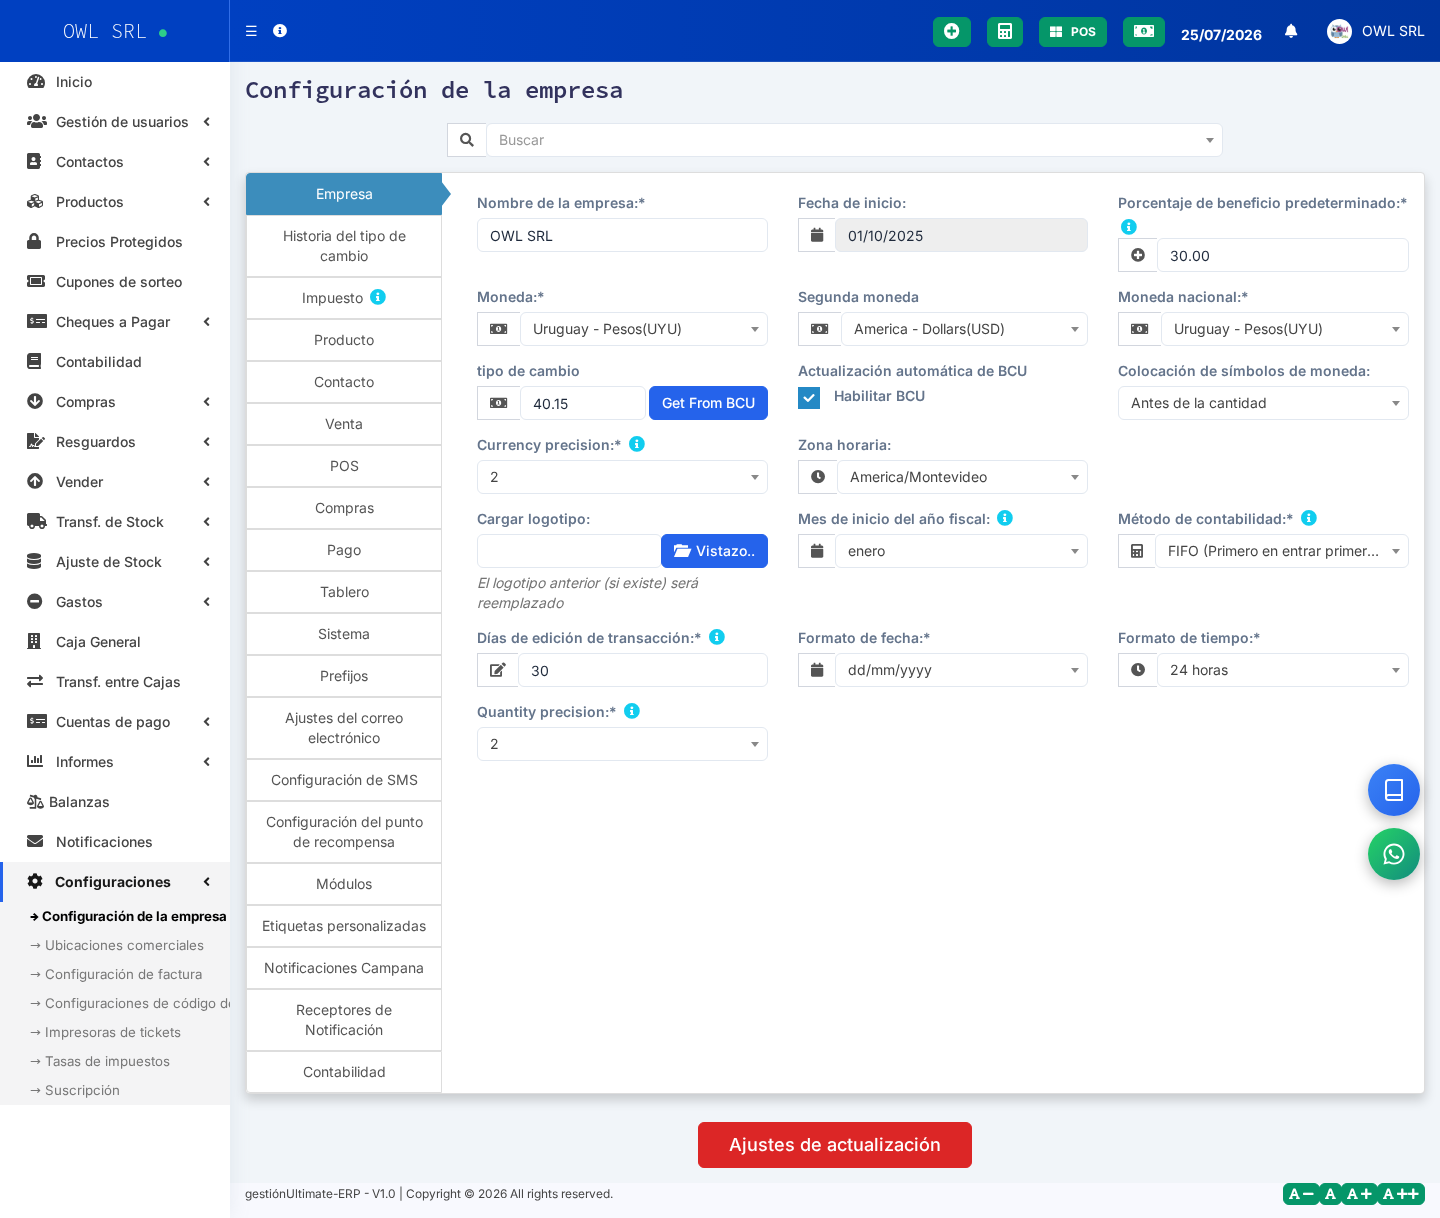Click the blue floating book help icon

1394,790
